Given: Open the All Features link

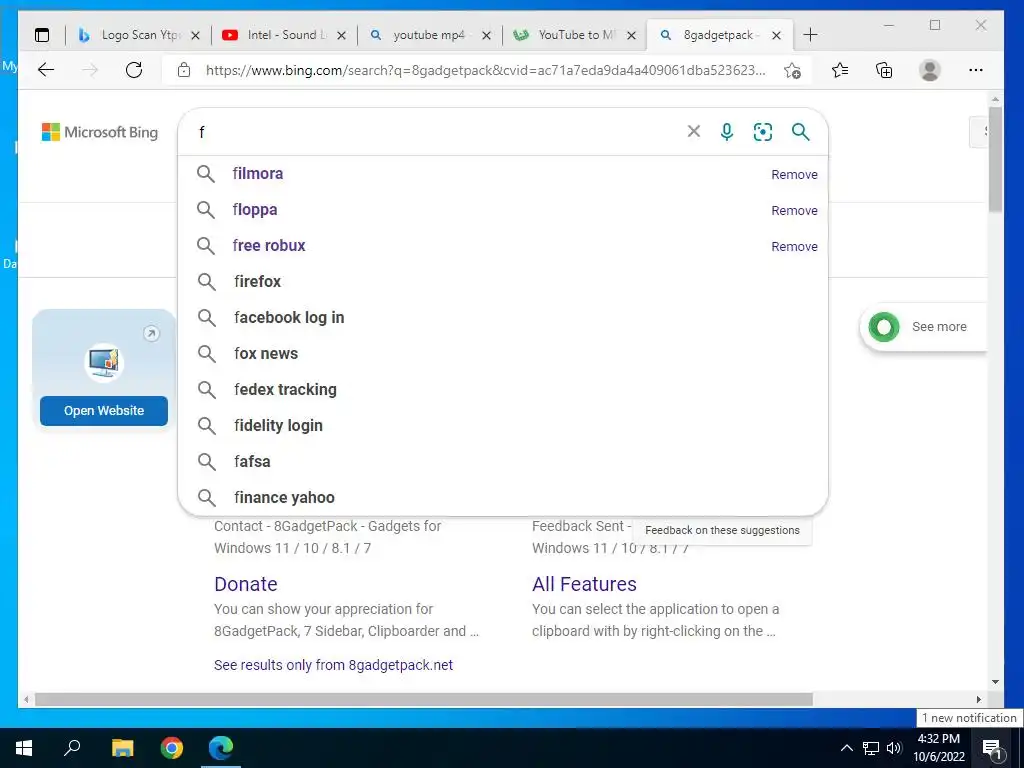Looking at the screenshot, I should (x=584, y=584).
